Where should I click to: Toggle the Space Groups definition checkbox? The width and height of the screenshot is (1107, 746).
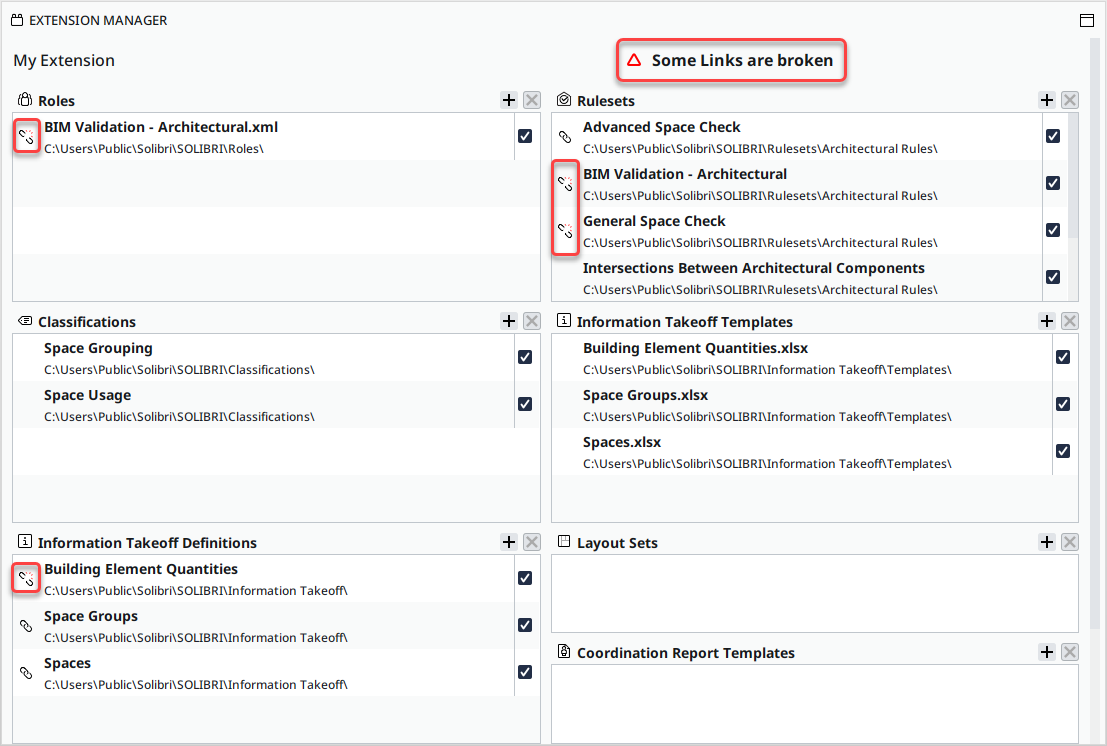(x=525, y=625)
